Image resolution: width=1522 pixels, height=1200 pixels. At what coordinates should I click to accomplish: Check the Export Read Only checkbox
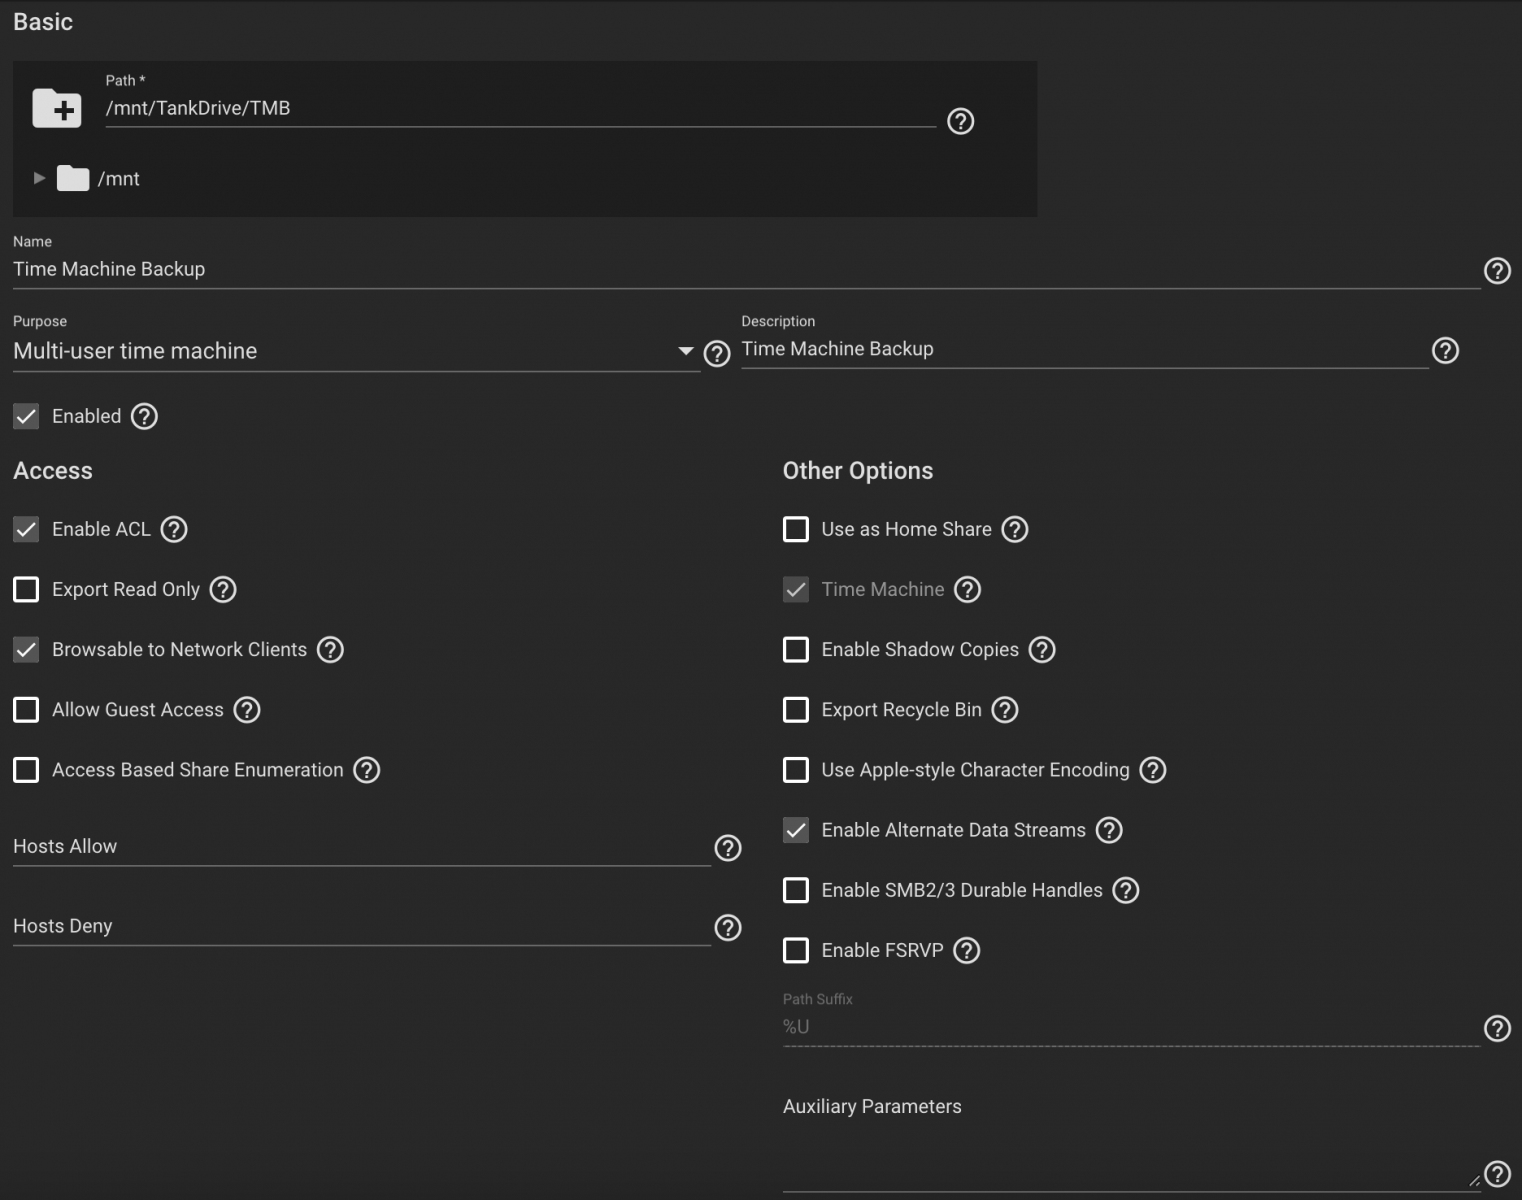pyautogui.click(x=26, y=589)
